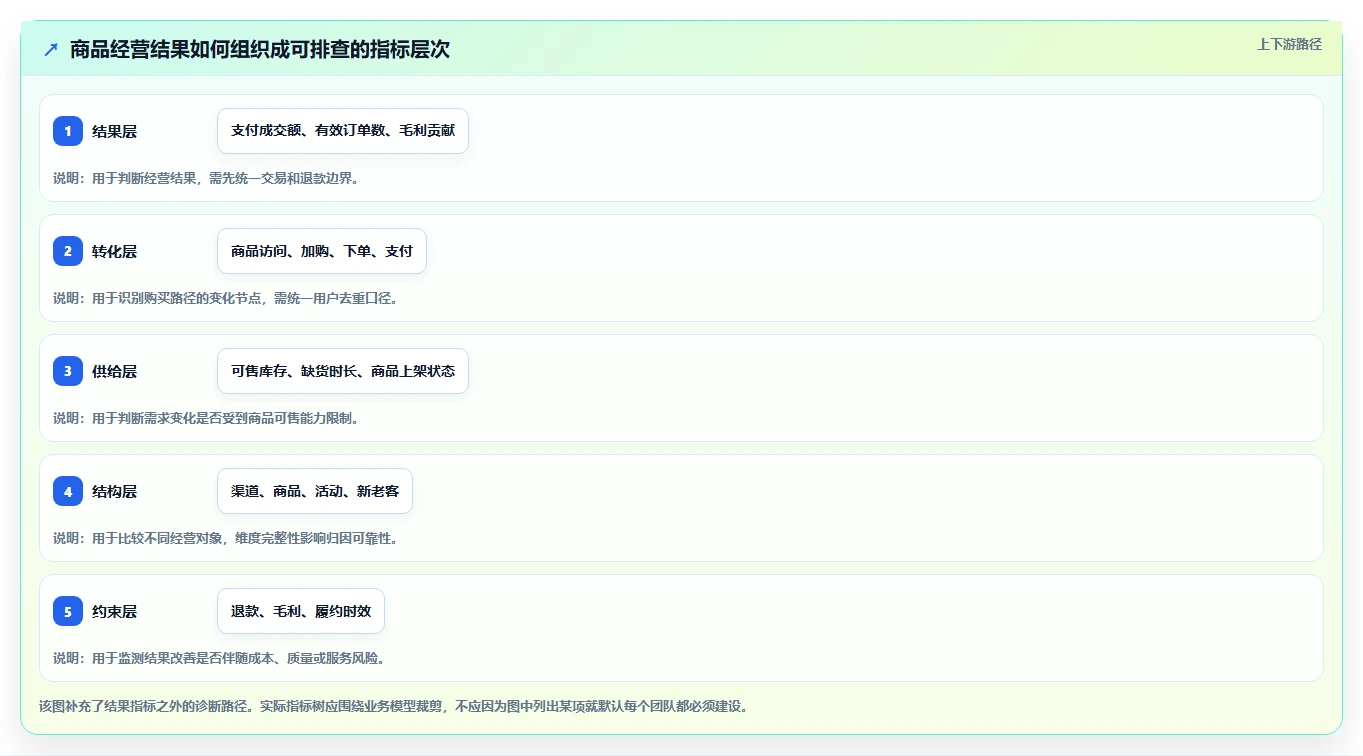
Task: Click the note about 成本、质量或服务风险
Action: (x=219, y=658)
